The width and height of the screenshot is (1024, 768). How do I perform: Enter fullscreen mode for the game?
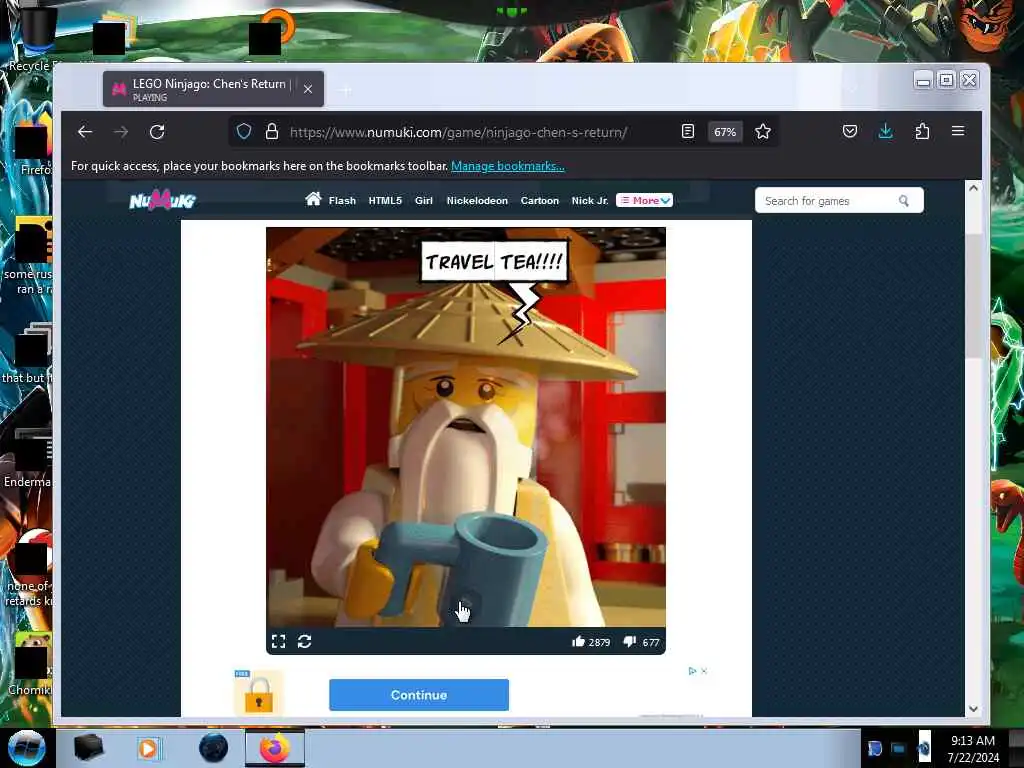pyautogui.click(x=279, y=641)
